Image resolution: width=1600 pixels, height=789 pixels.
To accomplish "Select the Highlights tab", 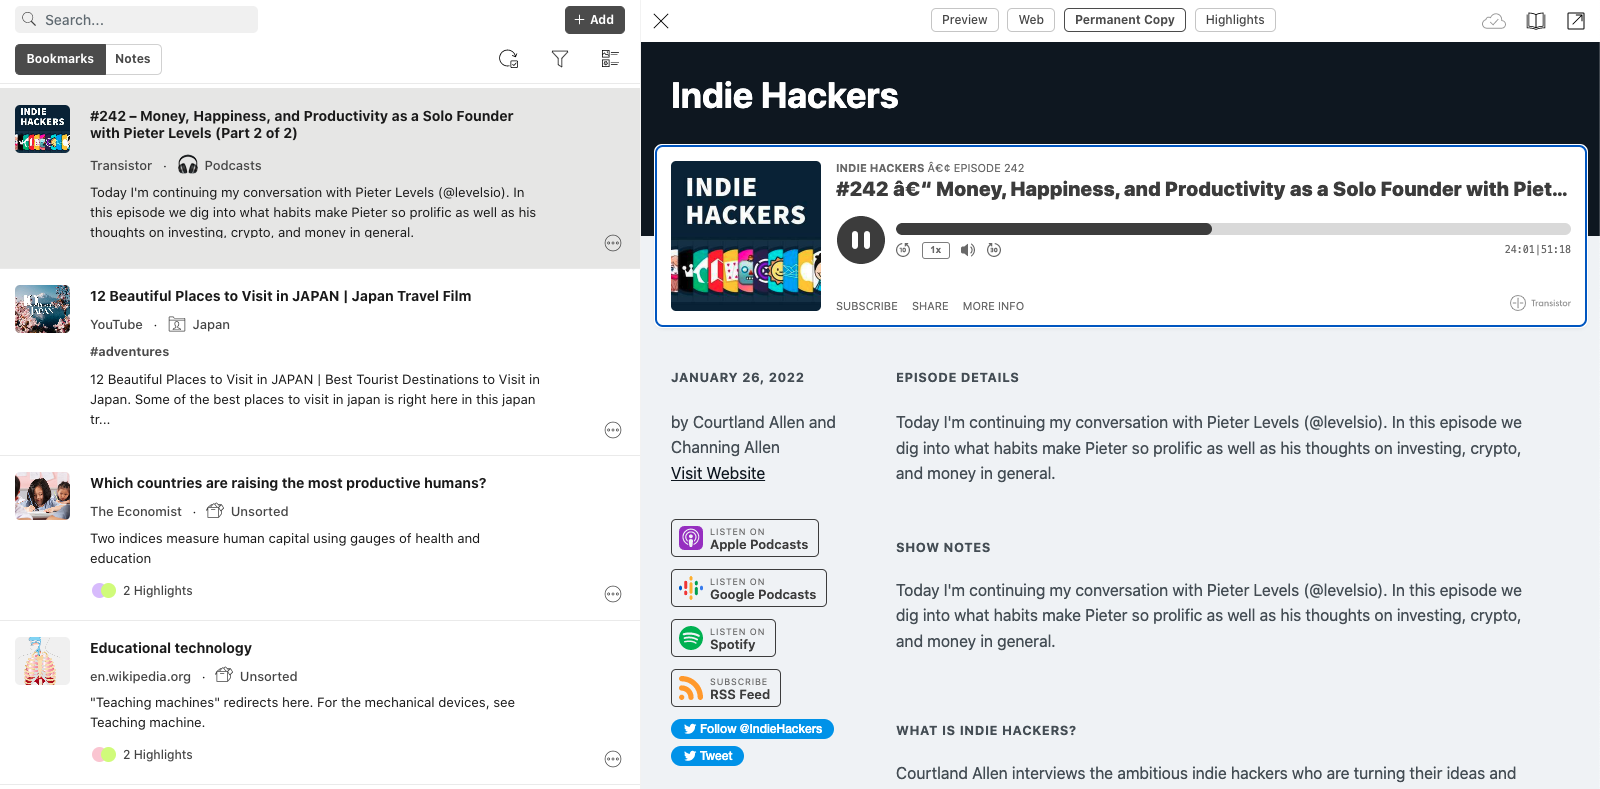I will pyautogui.click(x=1235, y=20).
